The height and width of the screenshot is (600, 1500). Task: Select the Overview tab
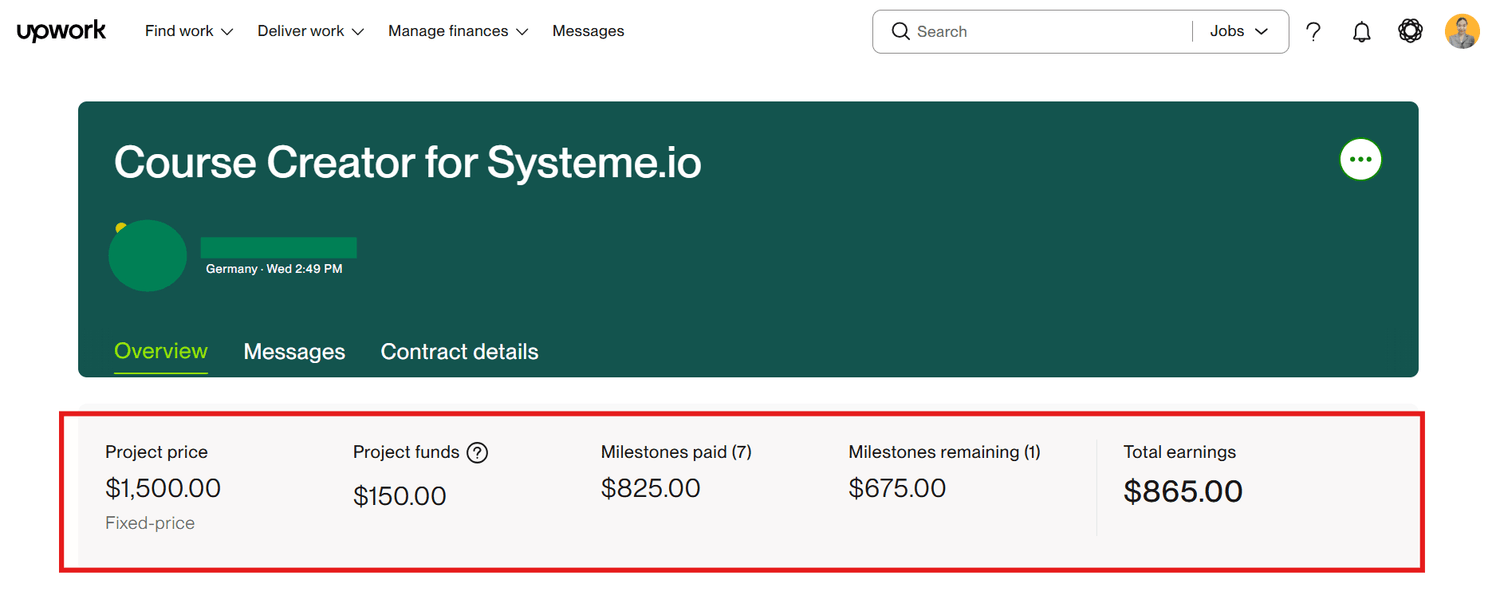[161, 351]
